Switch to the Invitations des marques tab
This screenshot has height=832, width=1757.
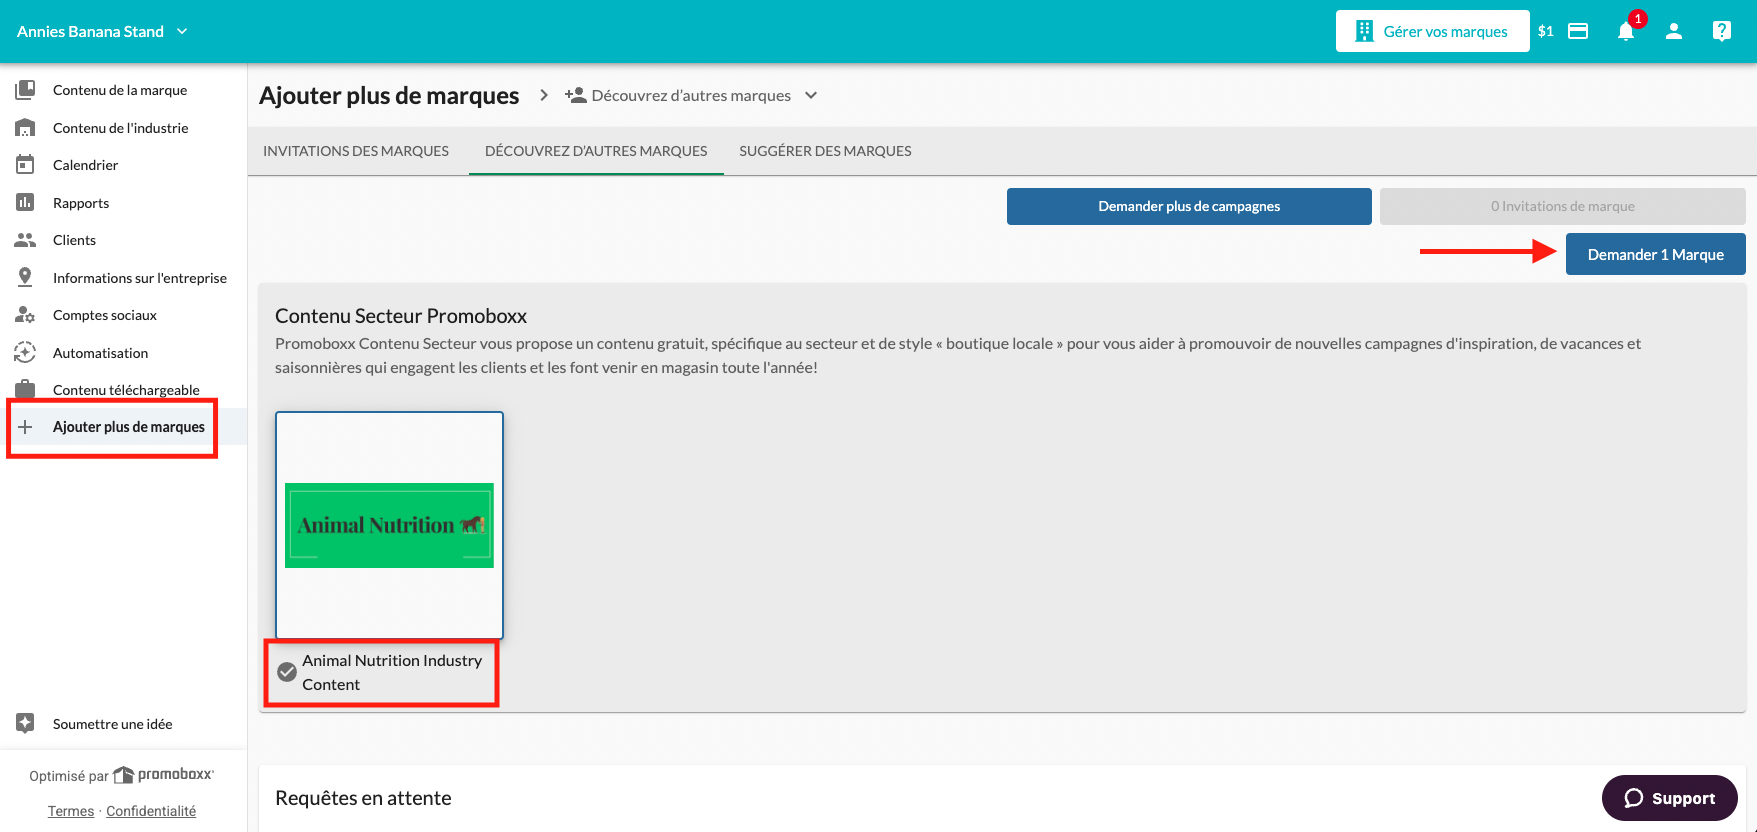pos(356,151)
